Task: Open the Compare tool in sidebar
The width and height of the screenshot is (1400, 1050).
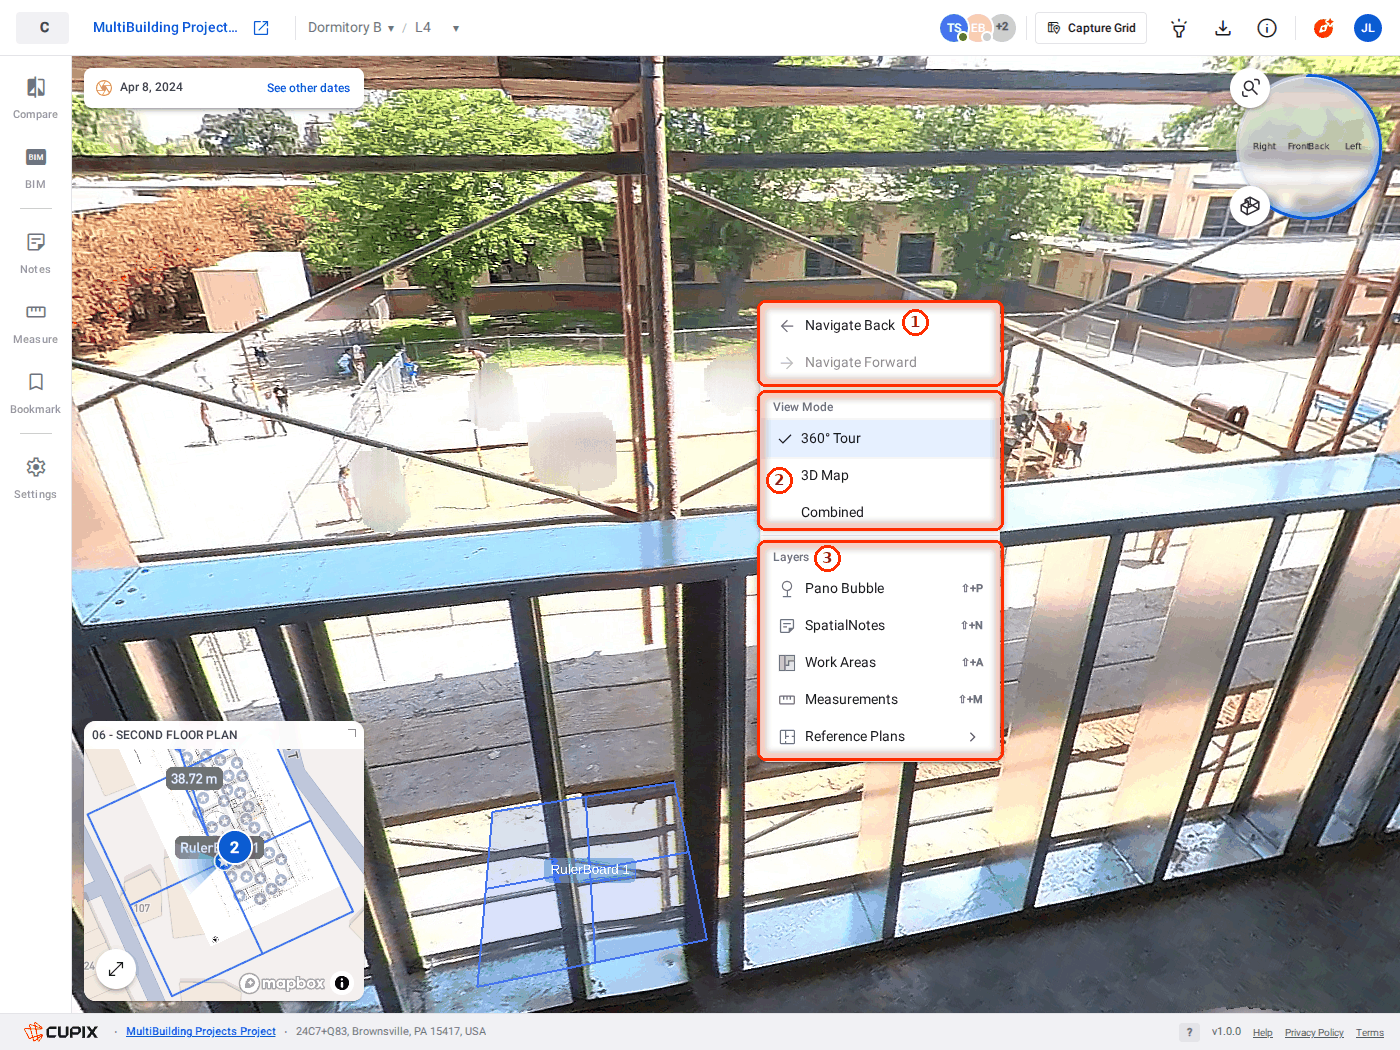Action: [x=36, y=97]
